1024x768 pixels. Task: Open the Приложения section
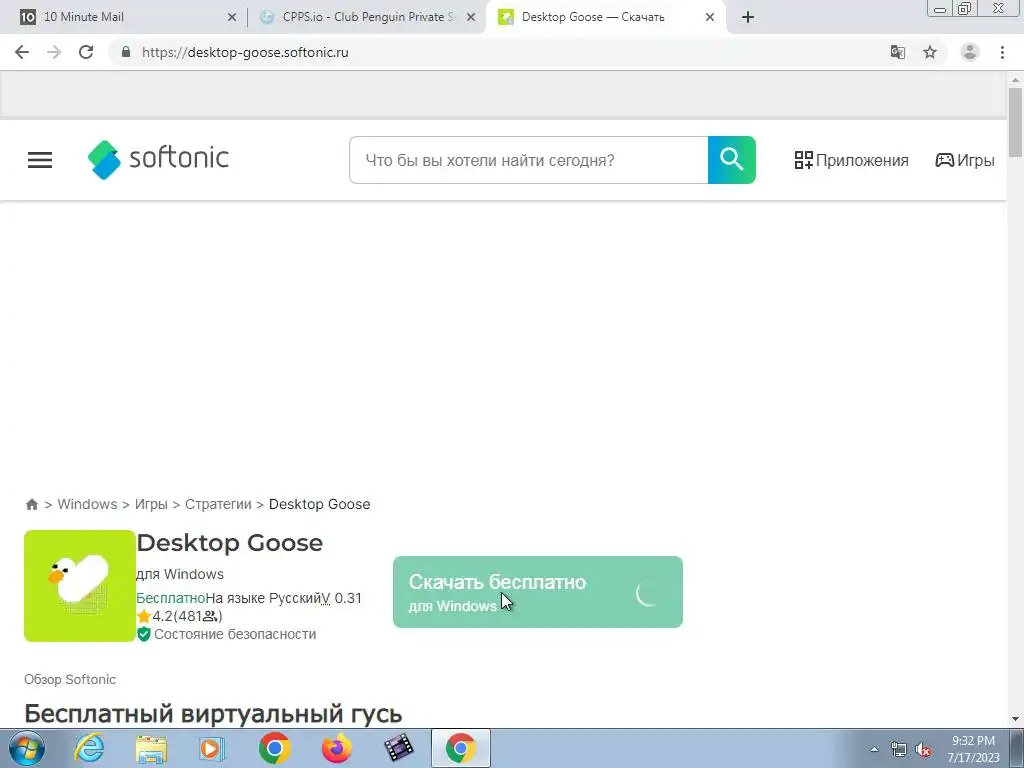pos(851,160)
